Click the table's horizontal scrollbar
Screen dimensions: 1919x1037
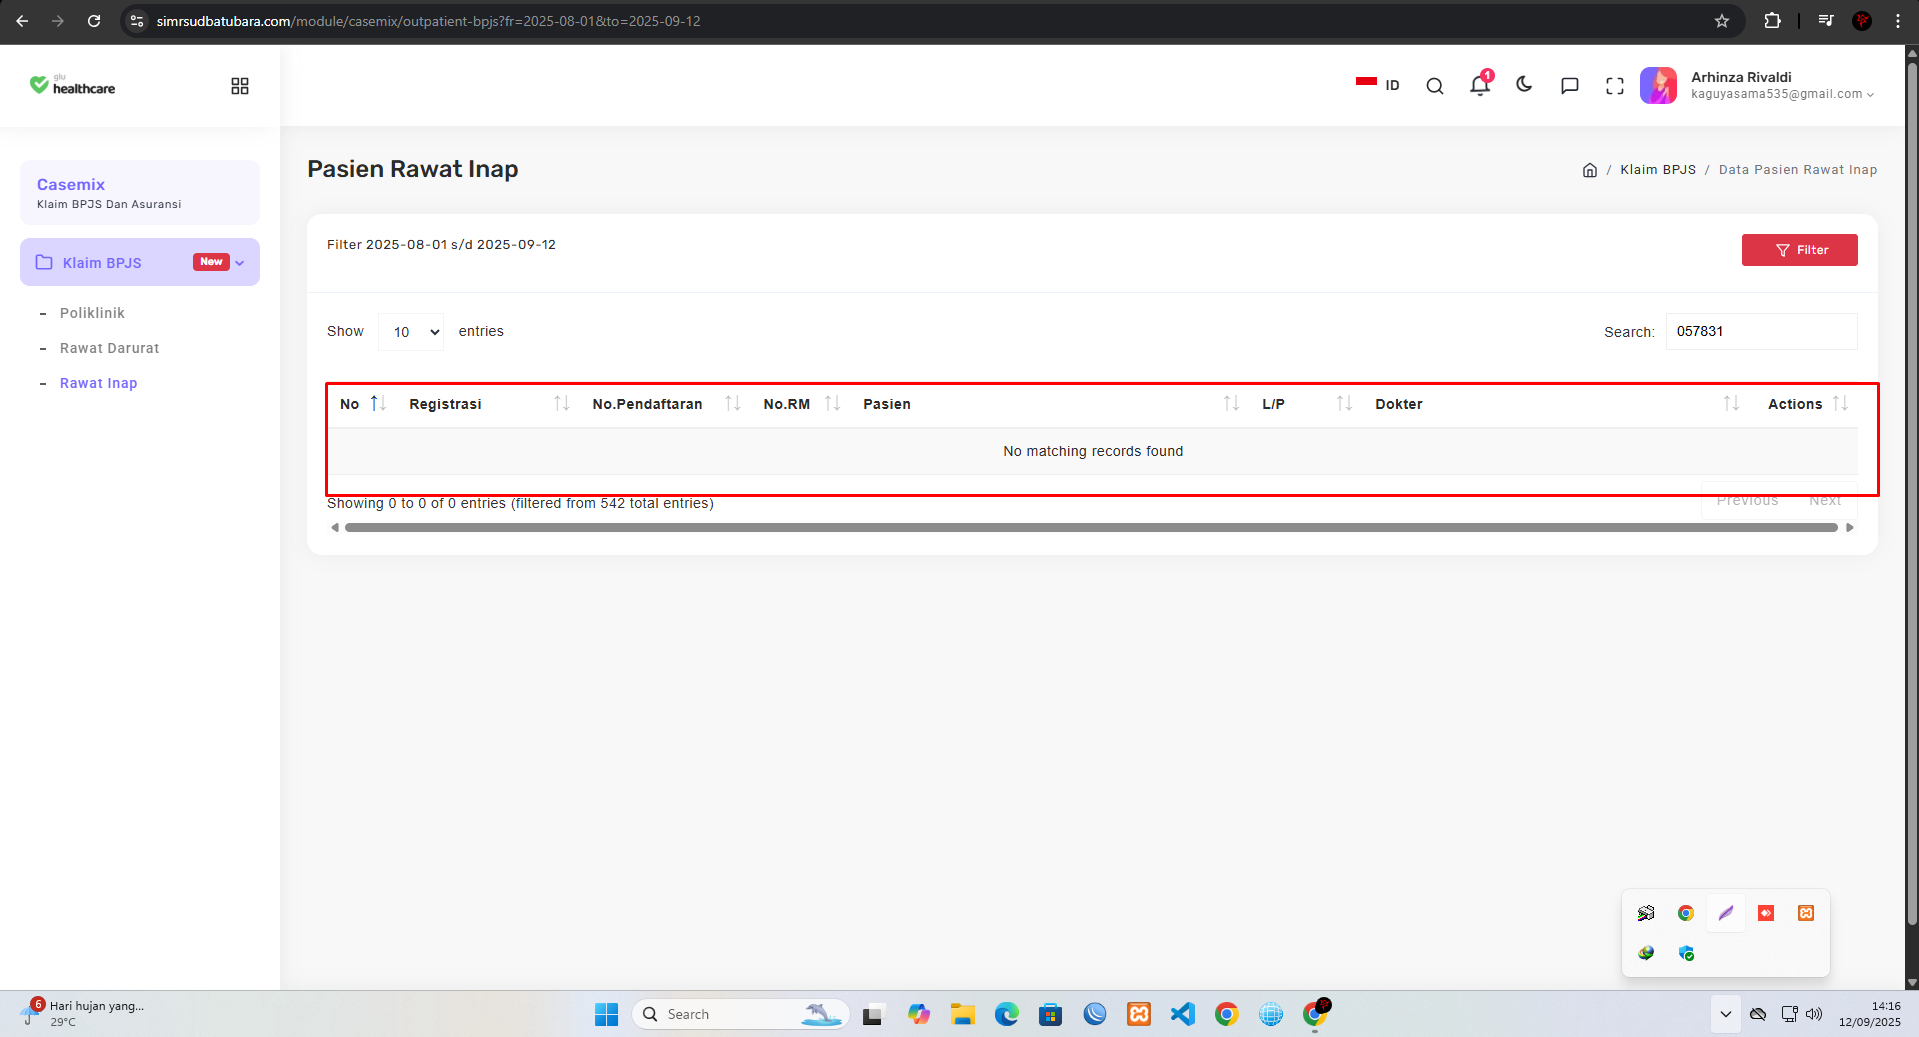point(1091,527)
